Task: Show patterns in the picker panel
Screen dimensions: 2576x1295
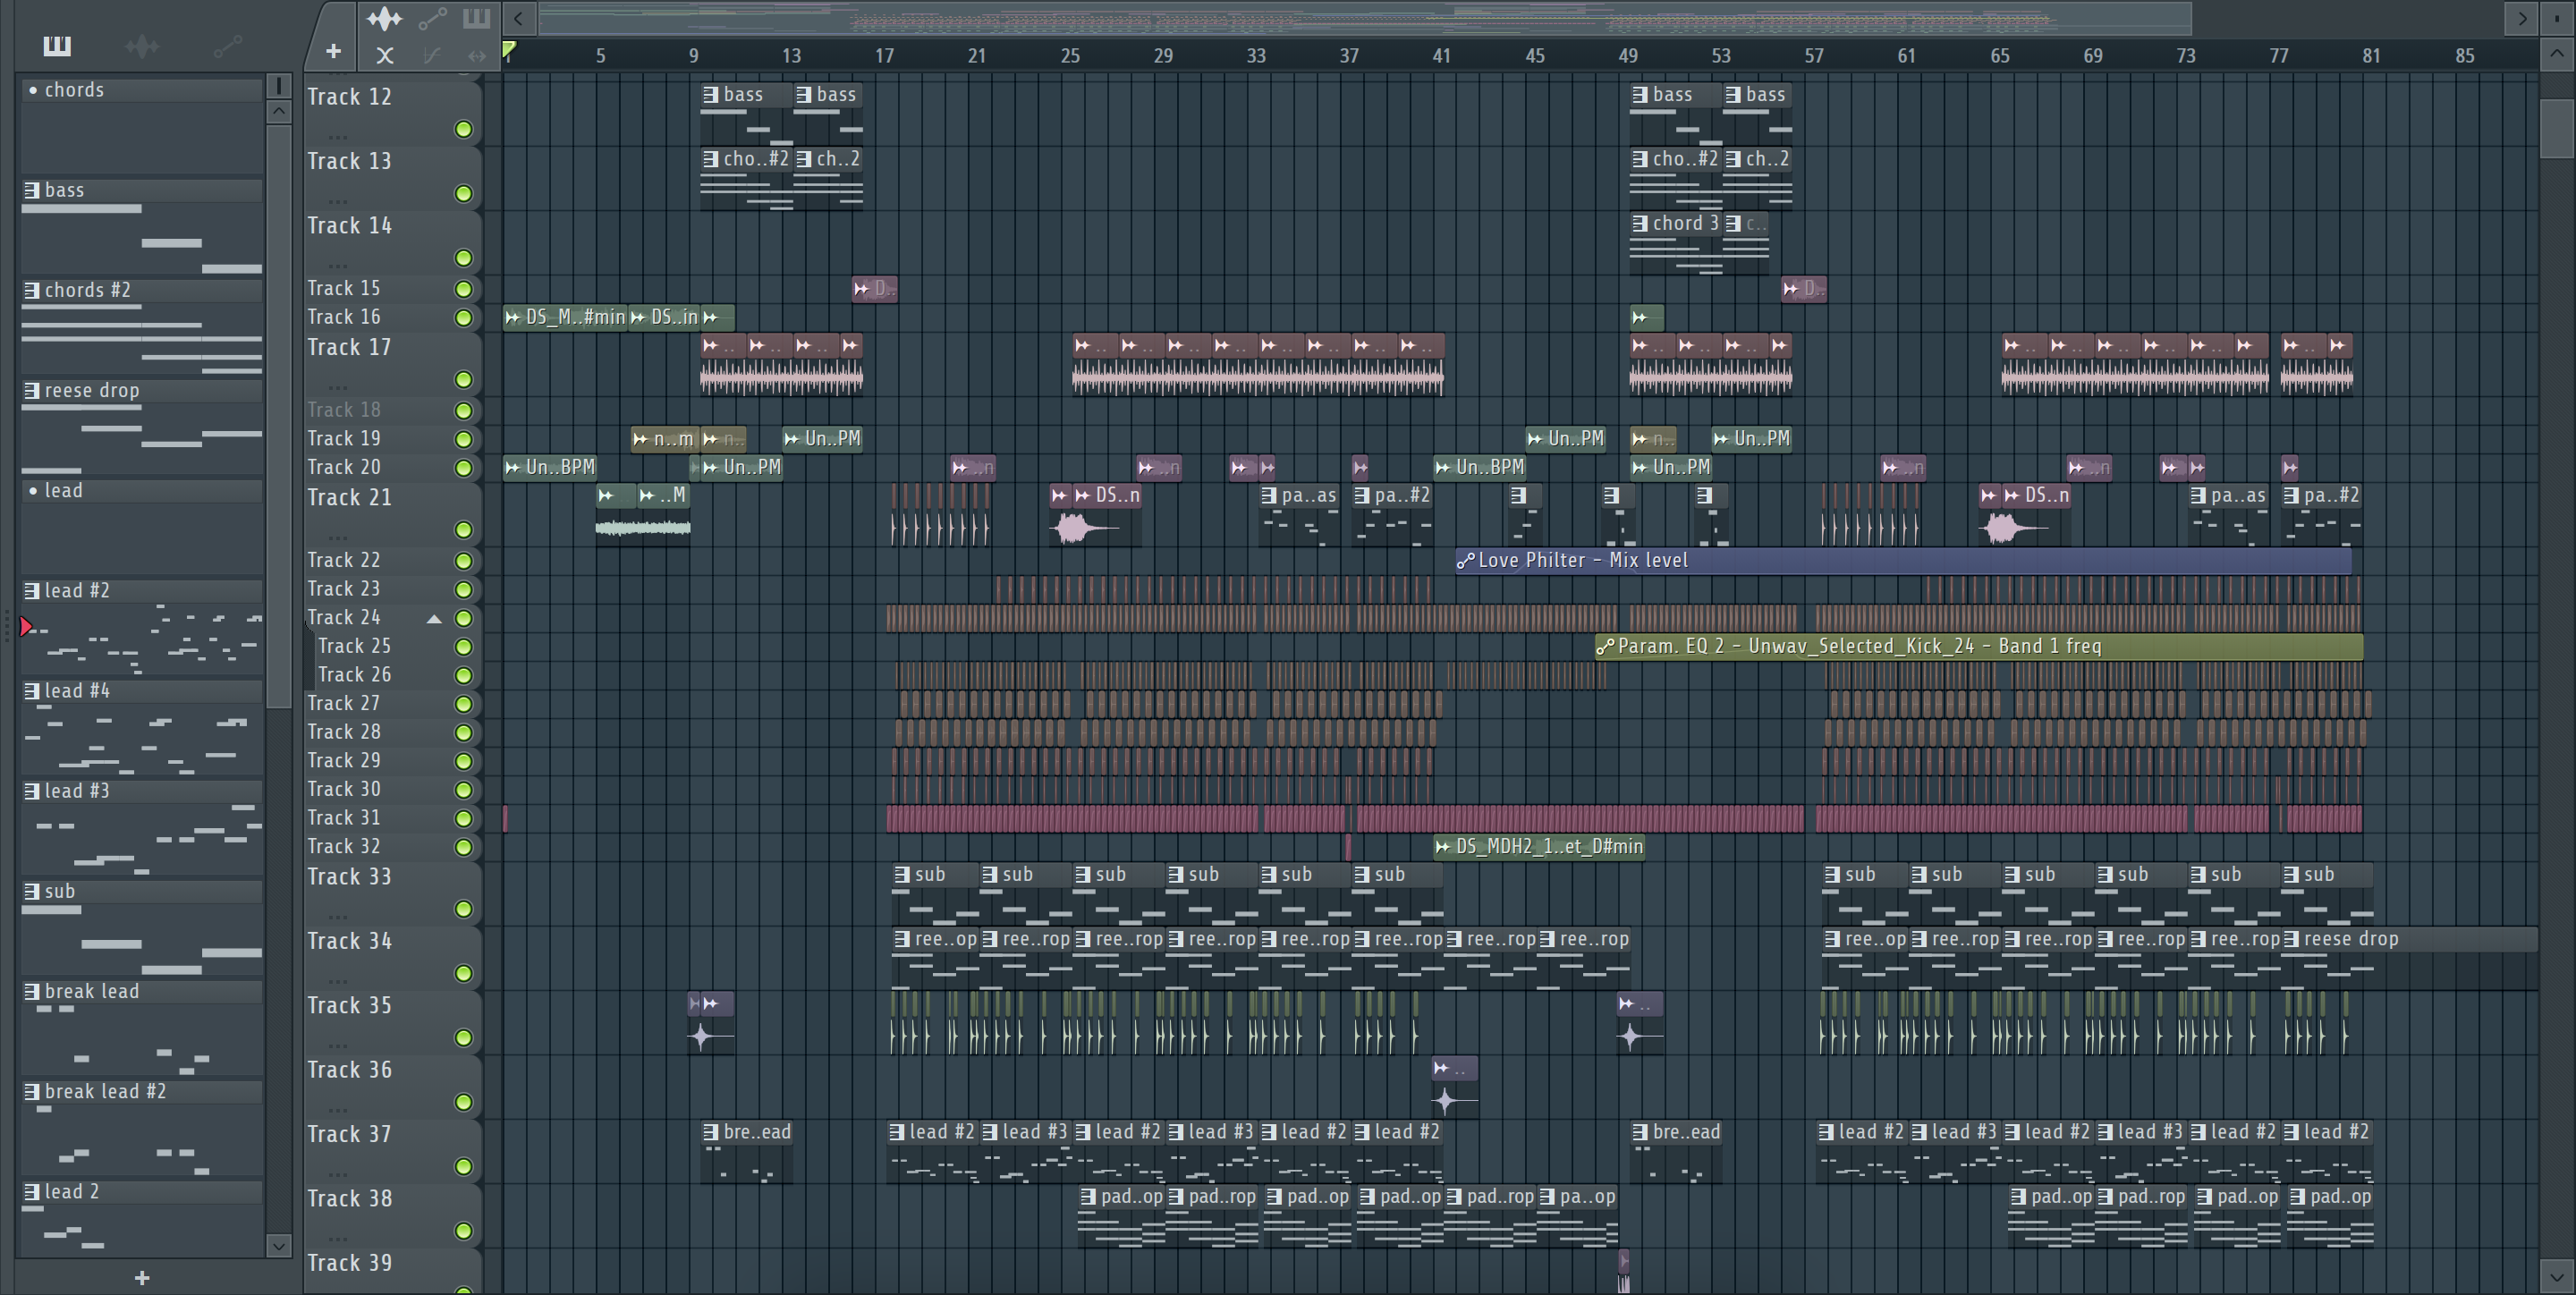Action: (x=57, y=46)
